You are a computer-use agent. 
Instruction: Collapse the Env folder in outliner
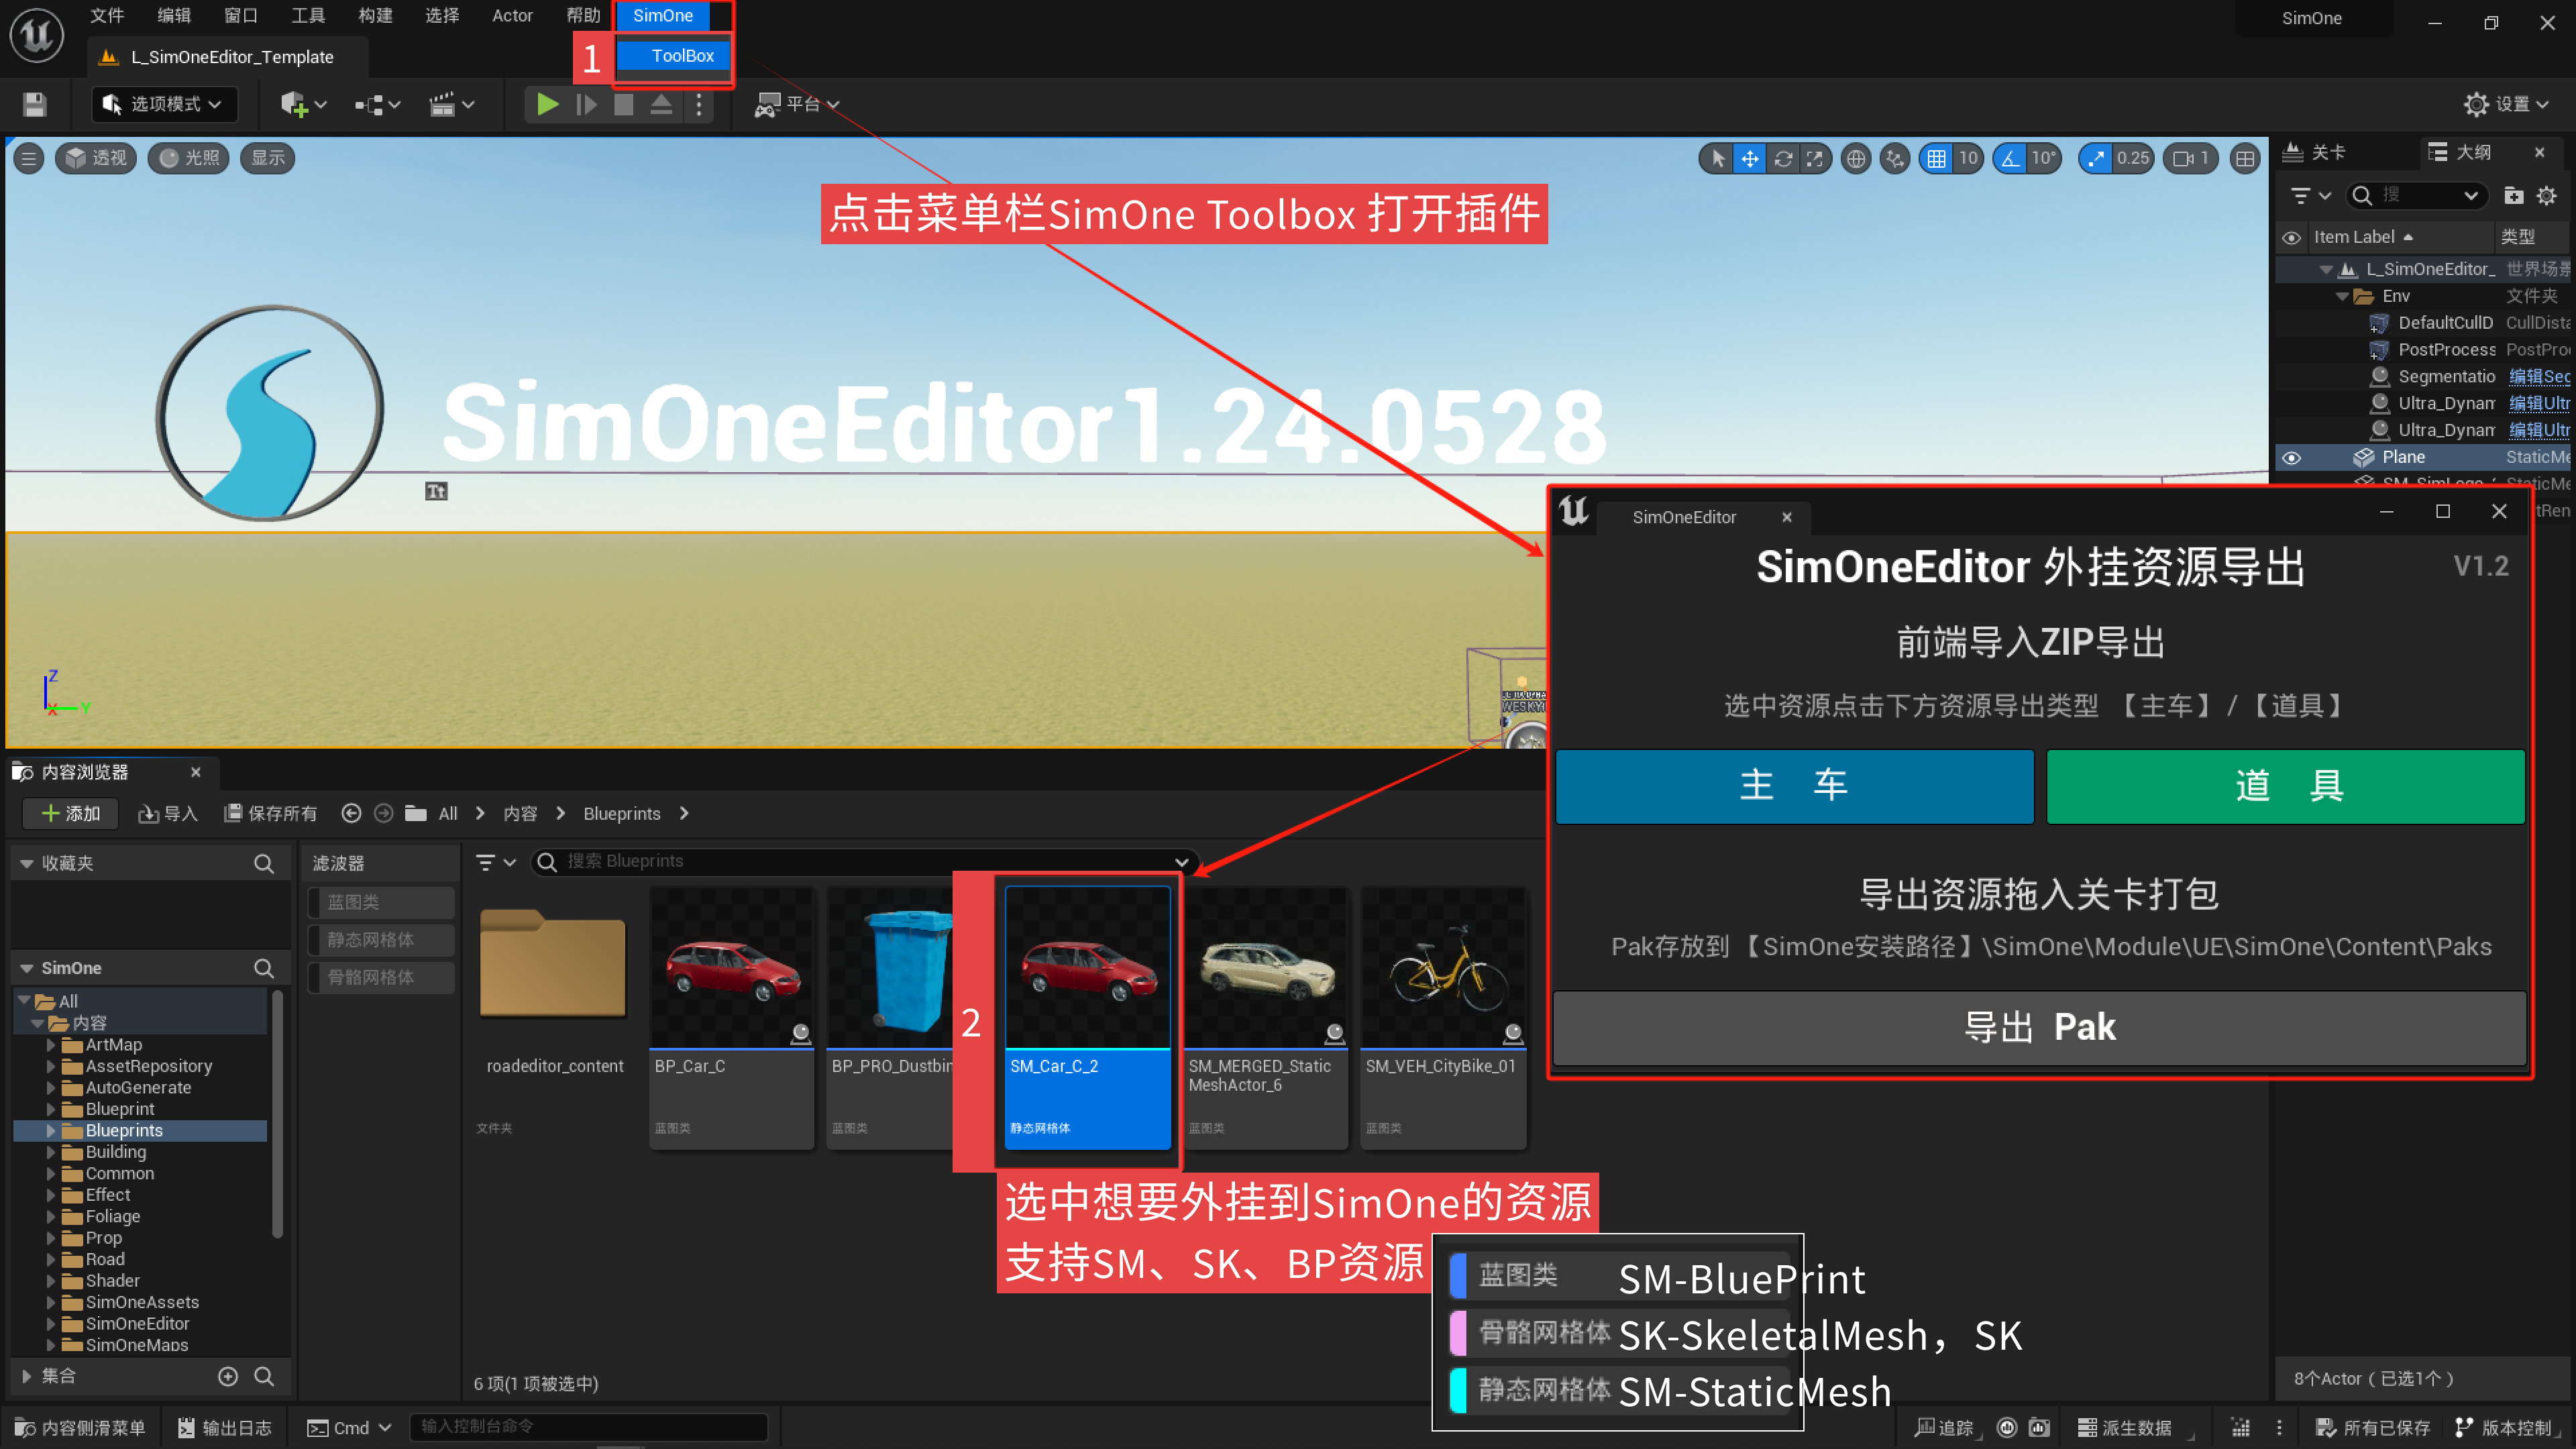[x=2341, y=296]
